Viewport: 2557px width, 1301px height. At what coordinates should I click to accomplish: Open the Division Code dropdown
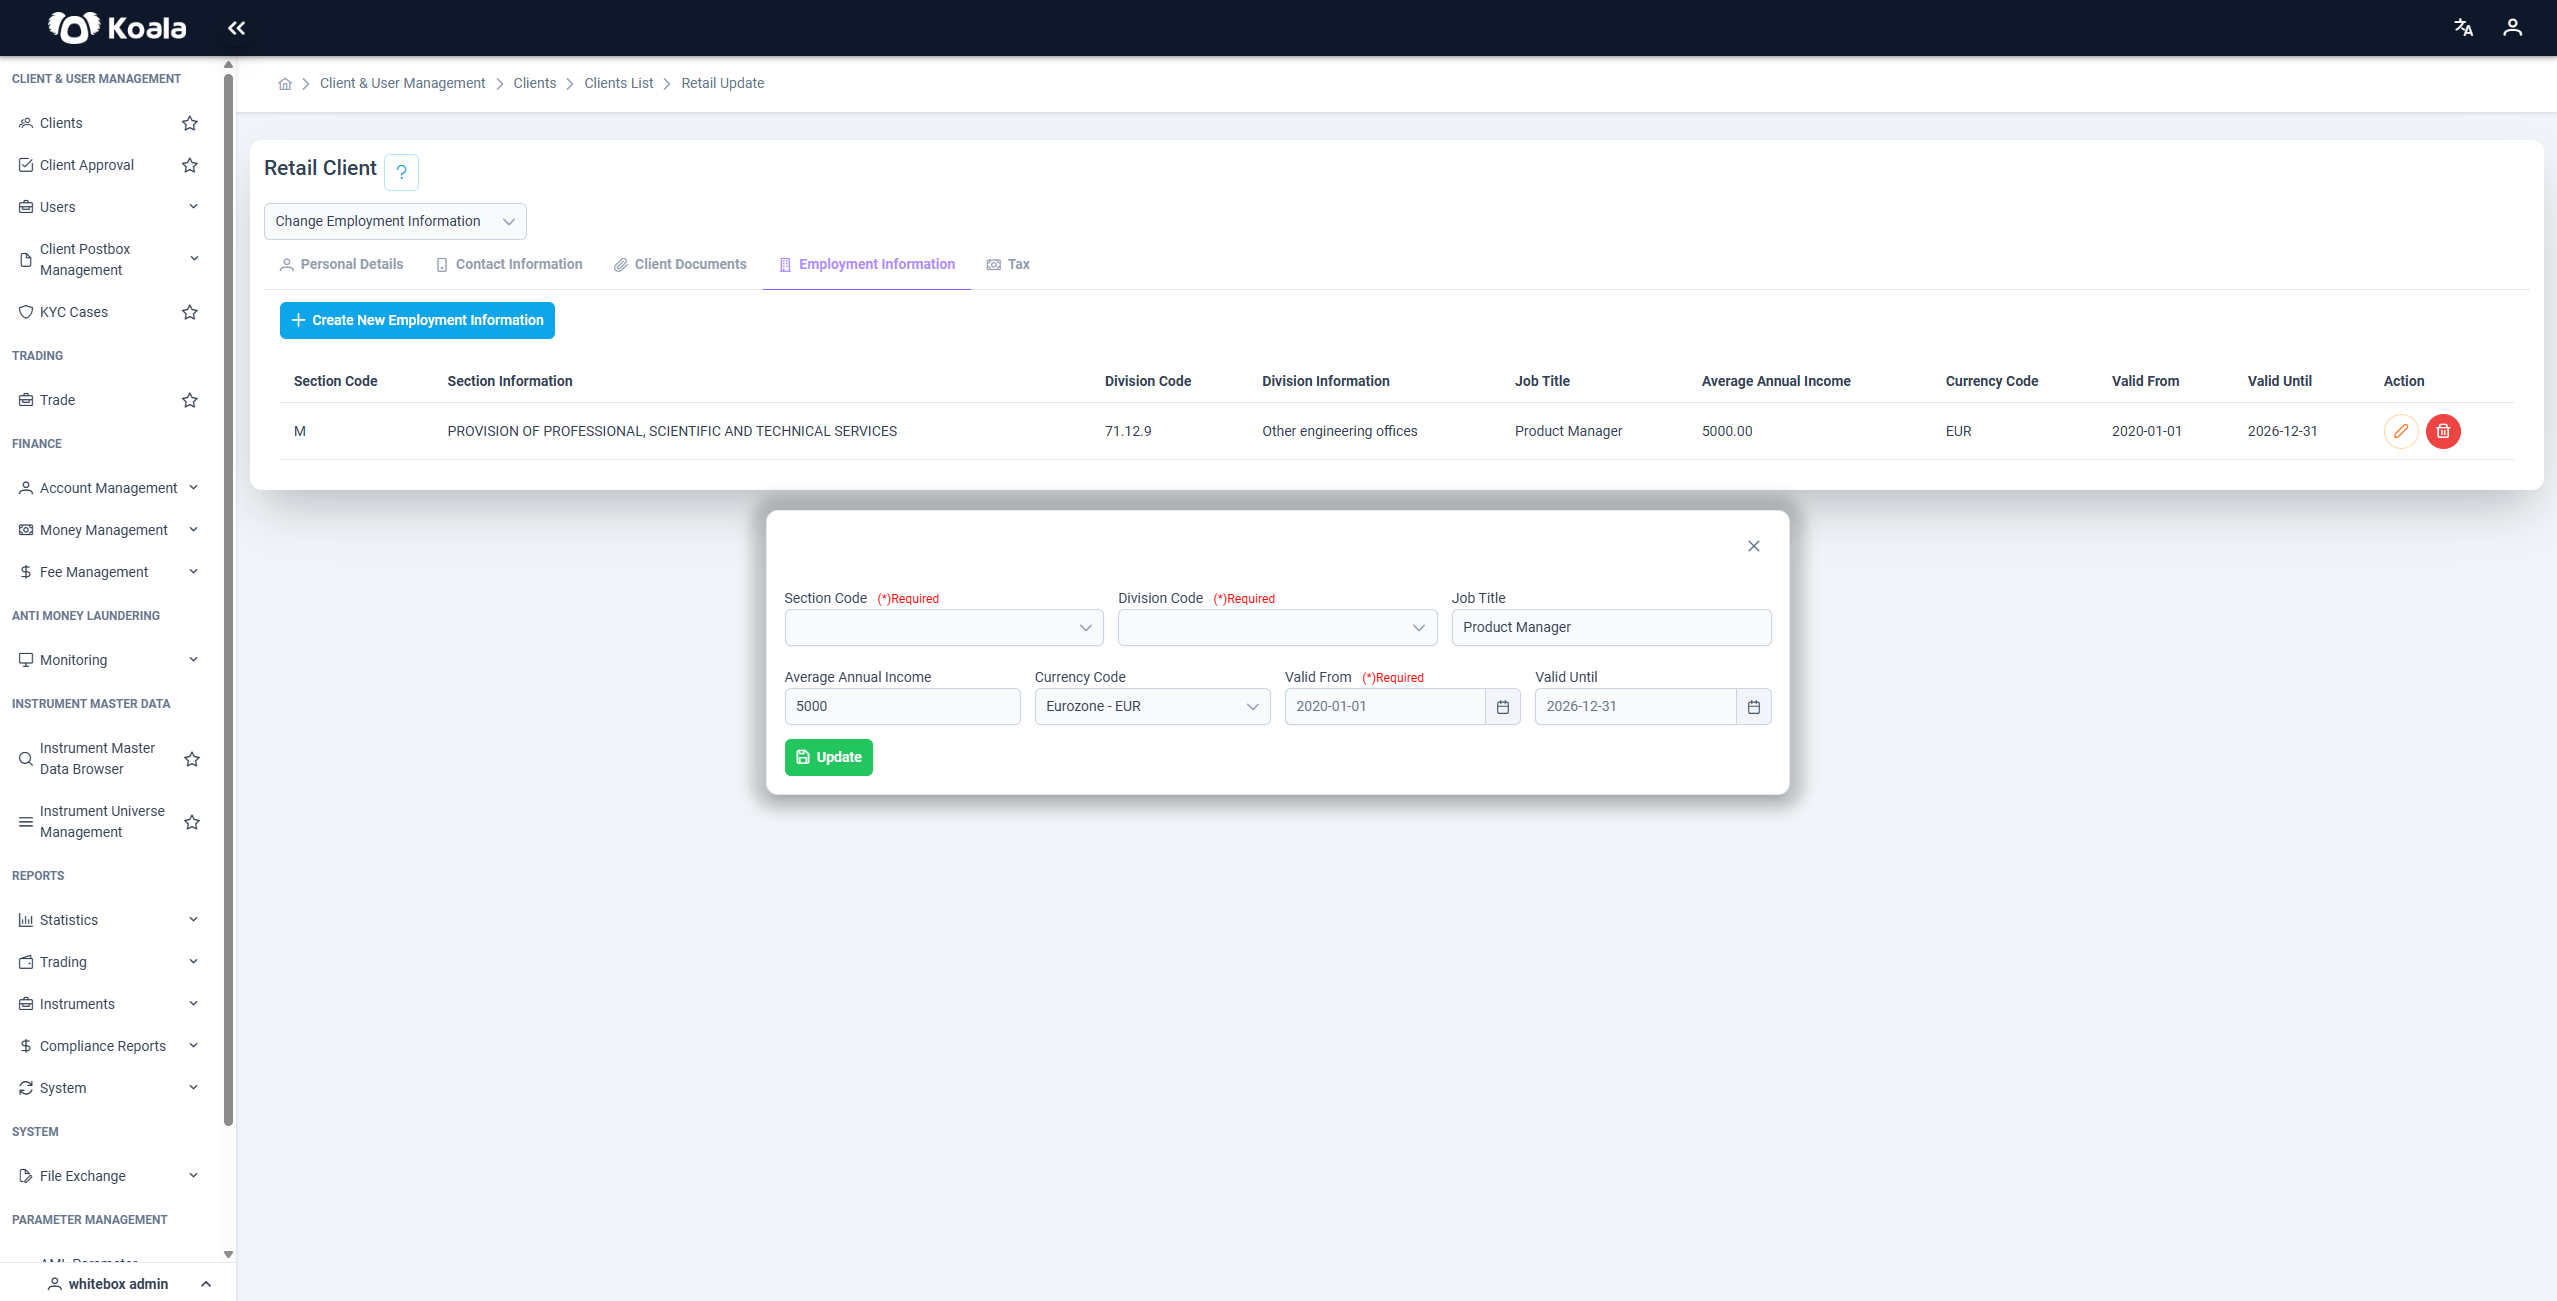click(x=1277, y=628)
